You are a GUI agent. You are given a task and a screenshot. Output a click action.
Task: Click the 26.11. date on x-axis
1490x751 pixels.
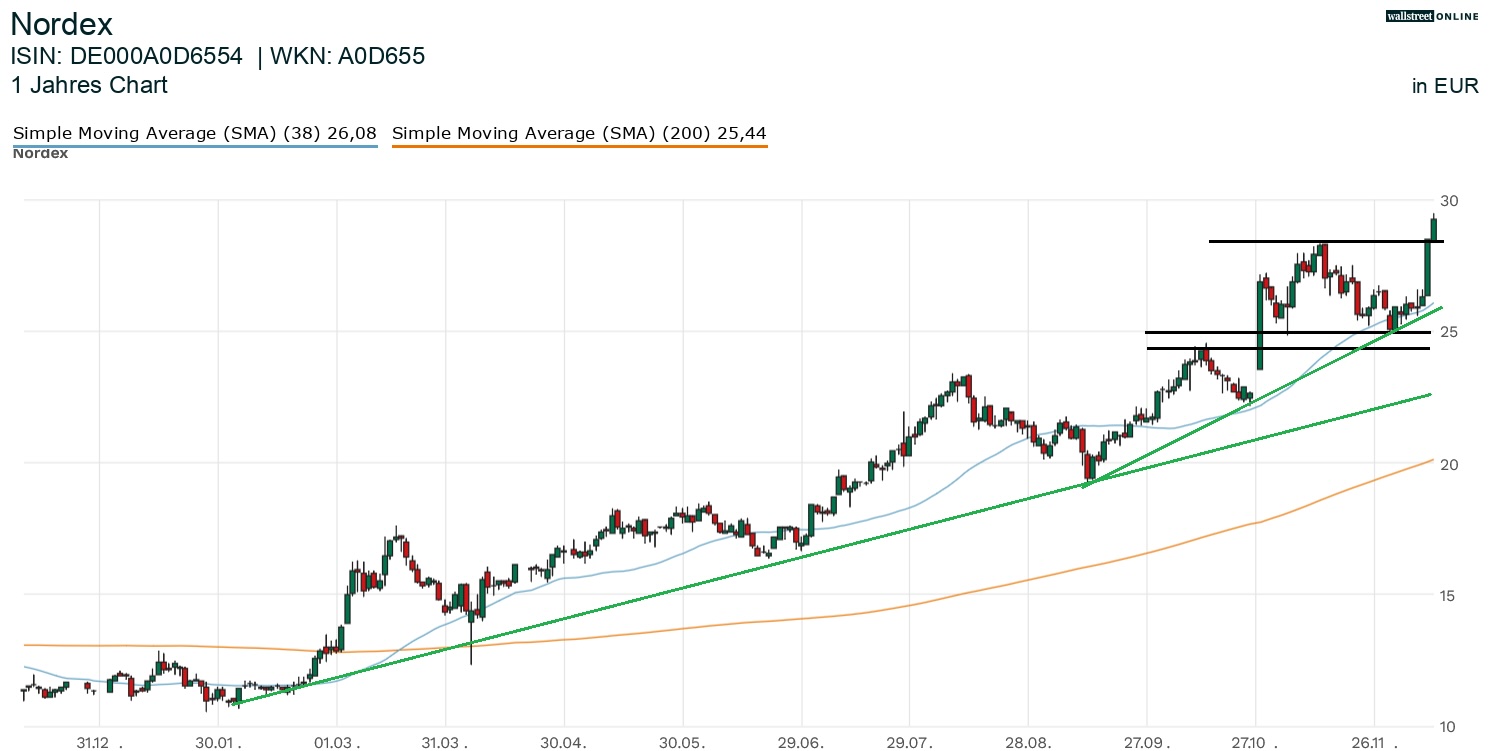pos(1374,743)
